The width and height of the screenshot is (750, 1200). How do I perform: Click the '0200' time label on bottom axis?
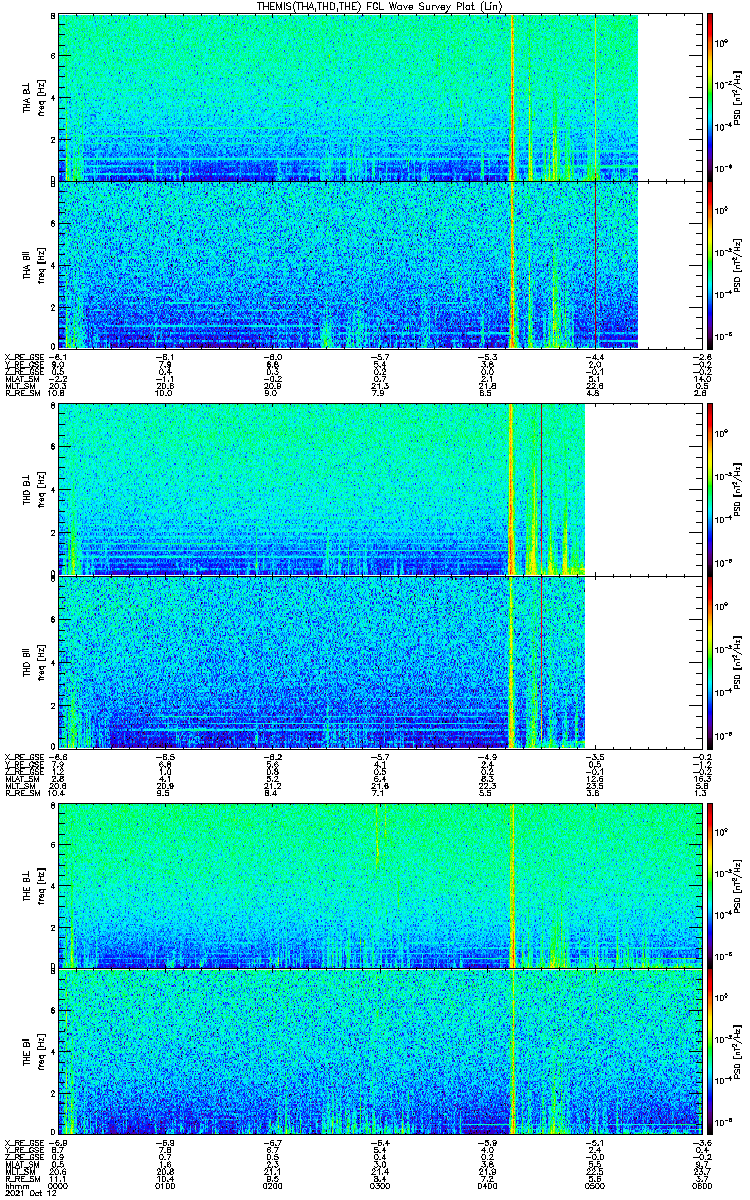271,1186
